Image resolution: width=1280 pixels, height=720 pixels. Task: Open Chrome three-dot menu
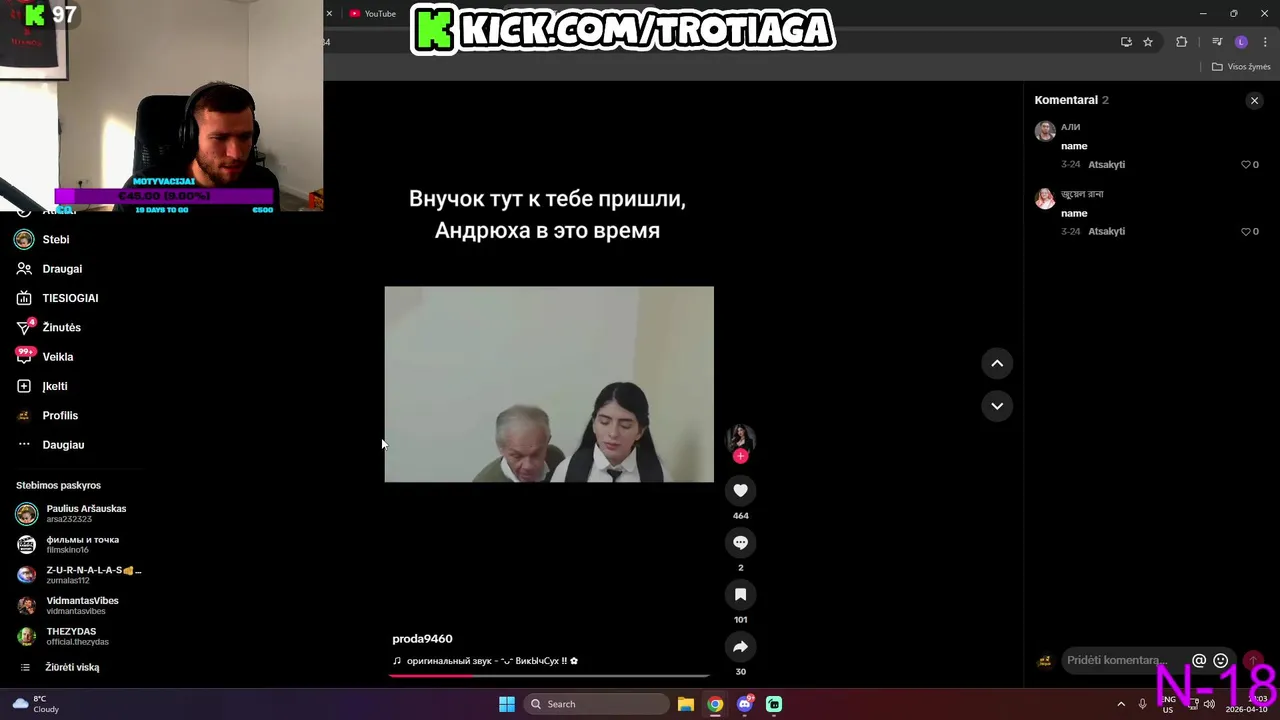coord(1263,42)
